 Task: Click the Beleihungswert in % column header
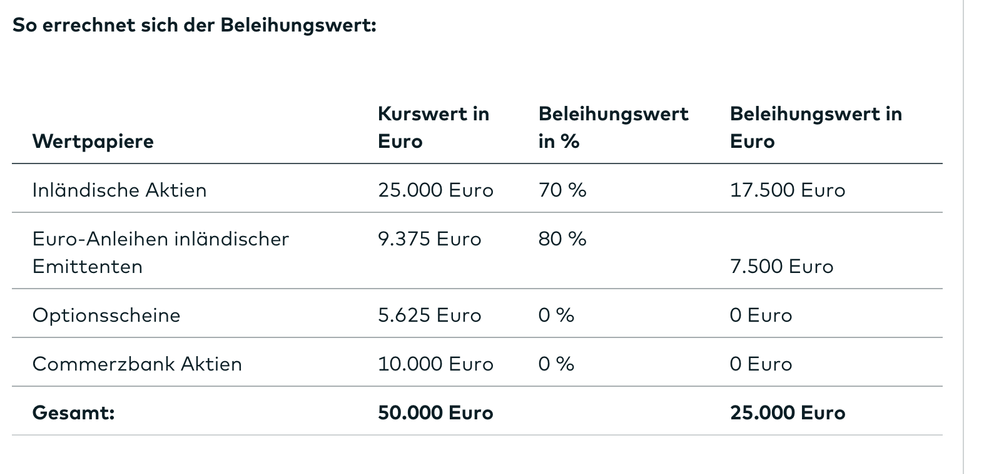point(613,127)
